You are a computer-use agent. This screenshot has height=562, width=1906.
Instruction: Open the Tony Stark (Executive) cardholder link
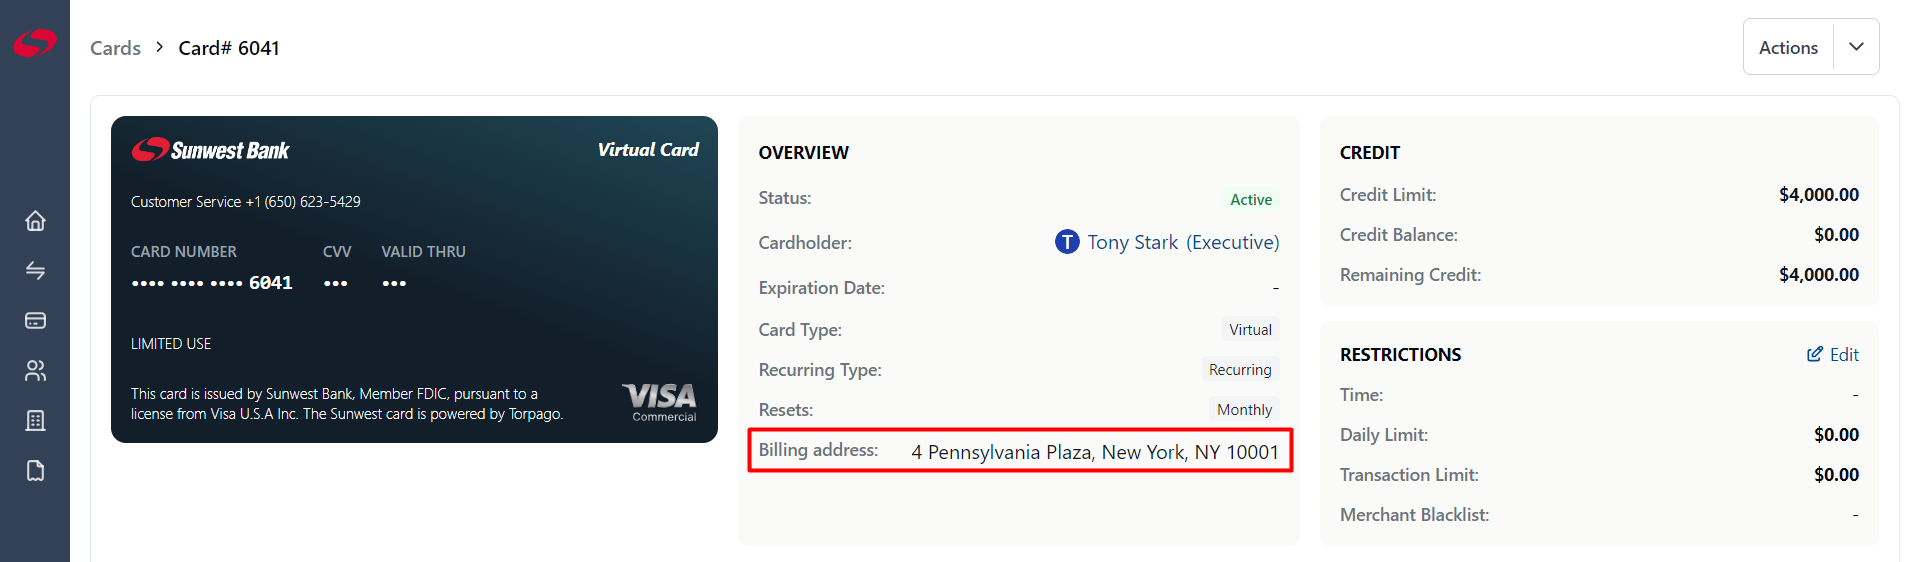point(1183,242)
